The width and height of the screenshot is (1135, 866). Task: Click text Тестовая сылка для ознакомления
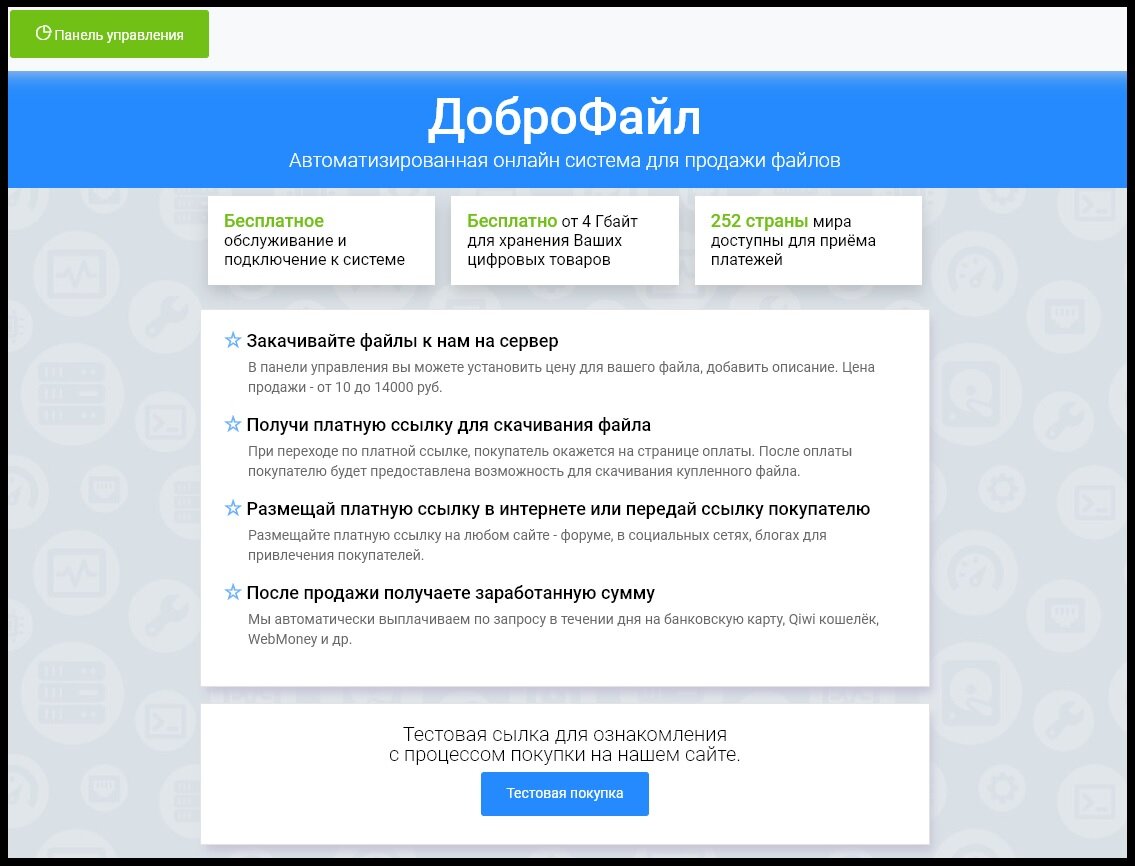565,734
